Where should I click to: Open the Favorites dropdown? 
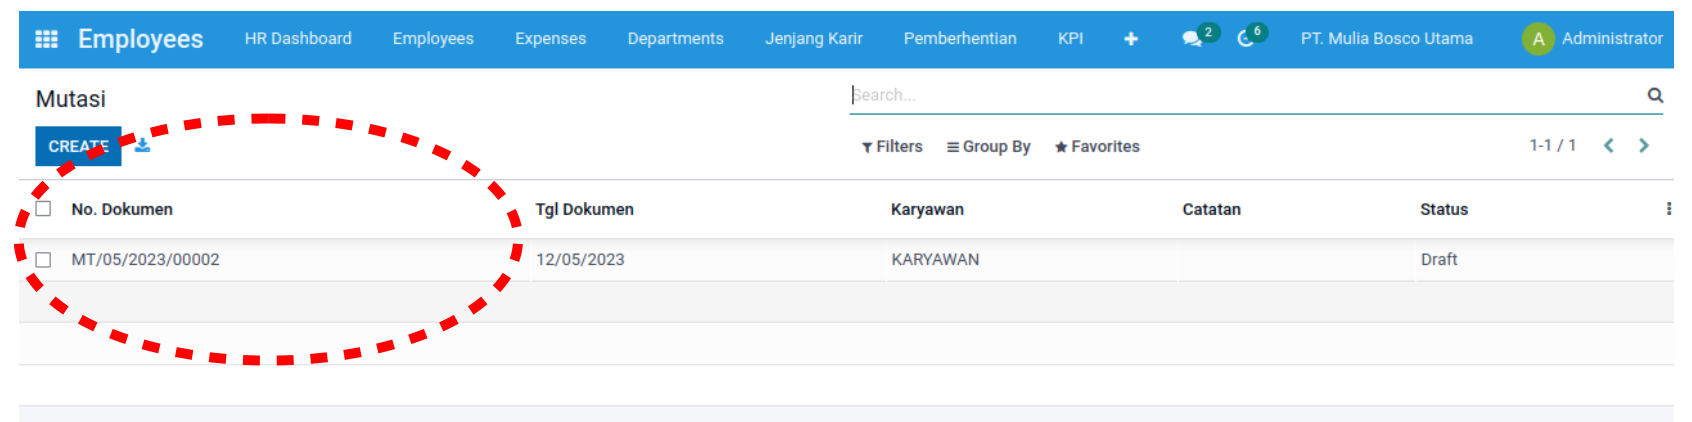click(x=1097, y=147)
